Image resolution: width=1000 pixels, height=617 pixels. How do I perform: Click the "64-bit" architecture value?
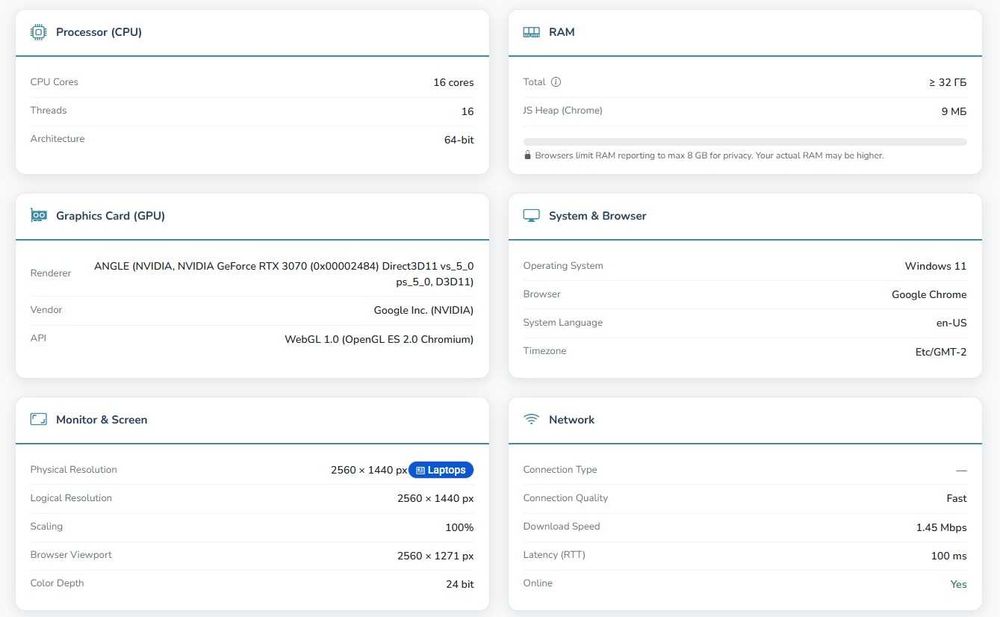pos(459,140)
